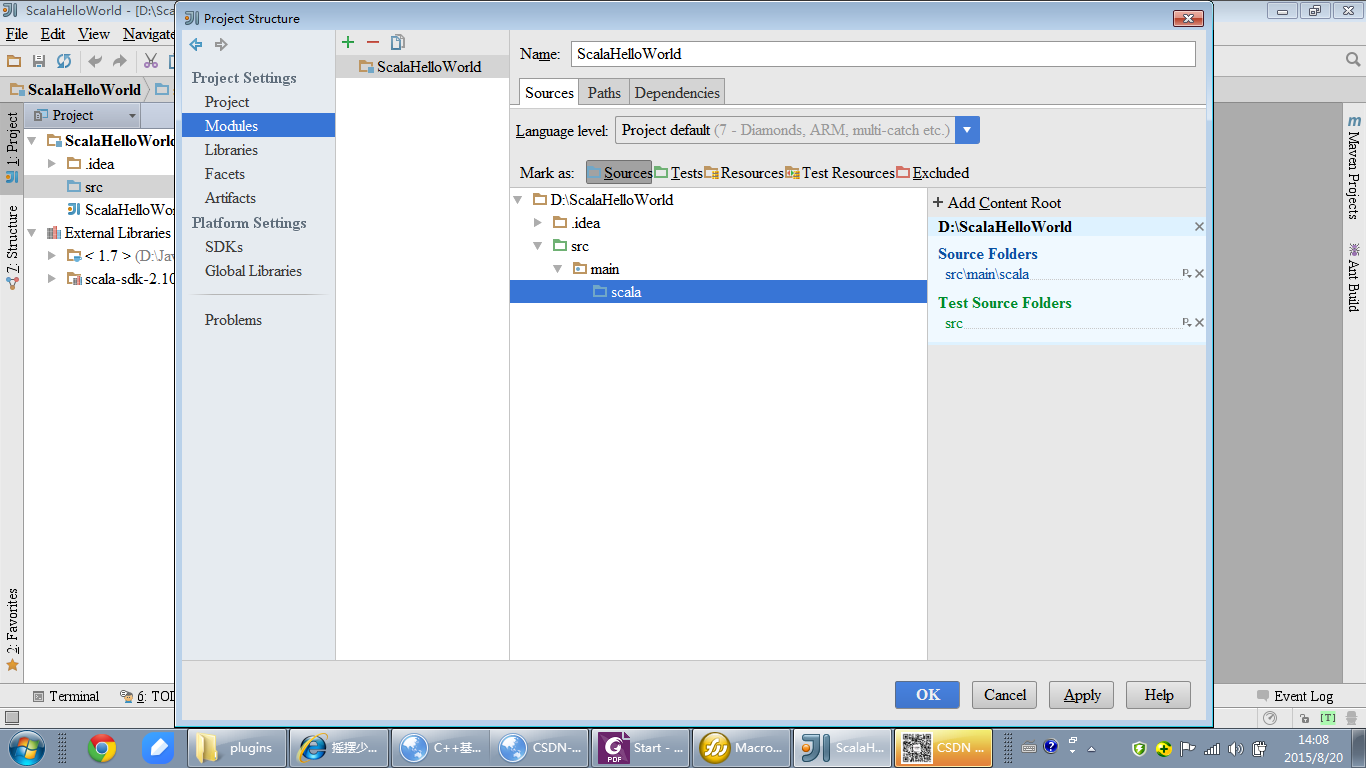
Task: Click Add Content Root
Action: tap(996, 203)
